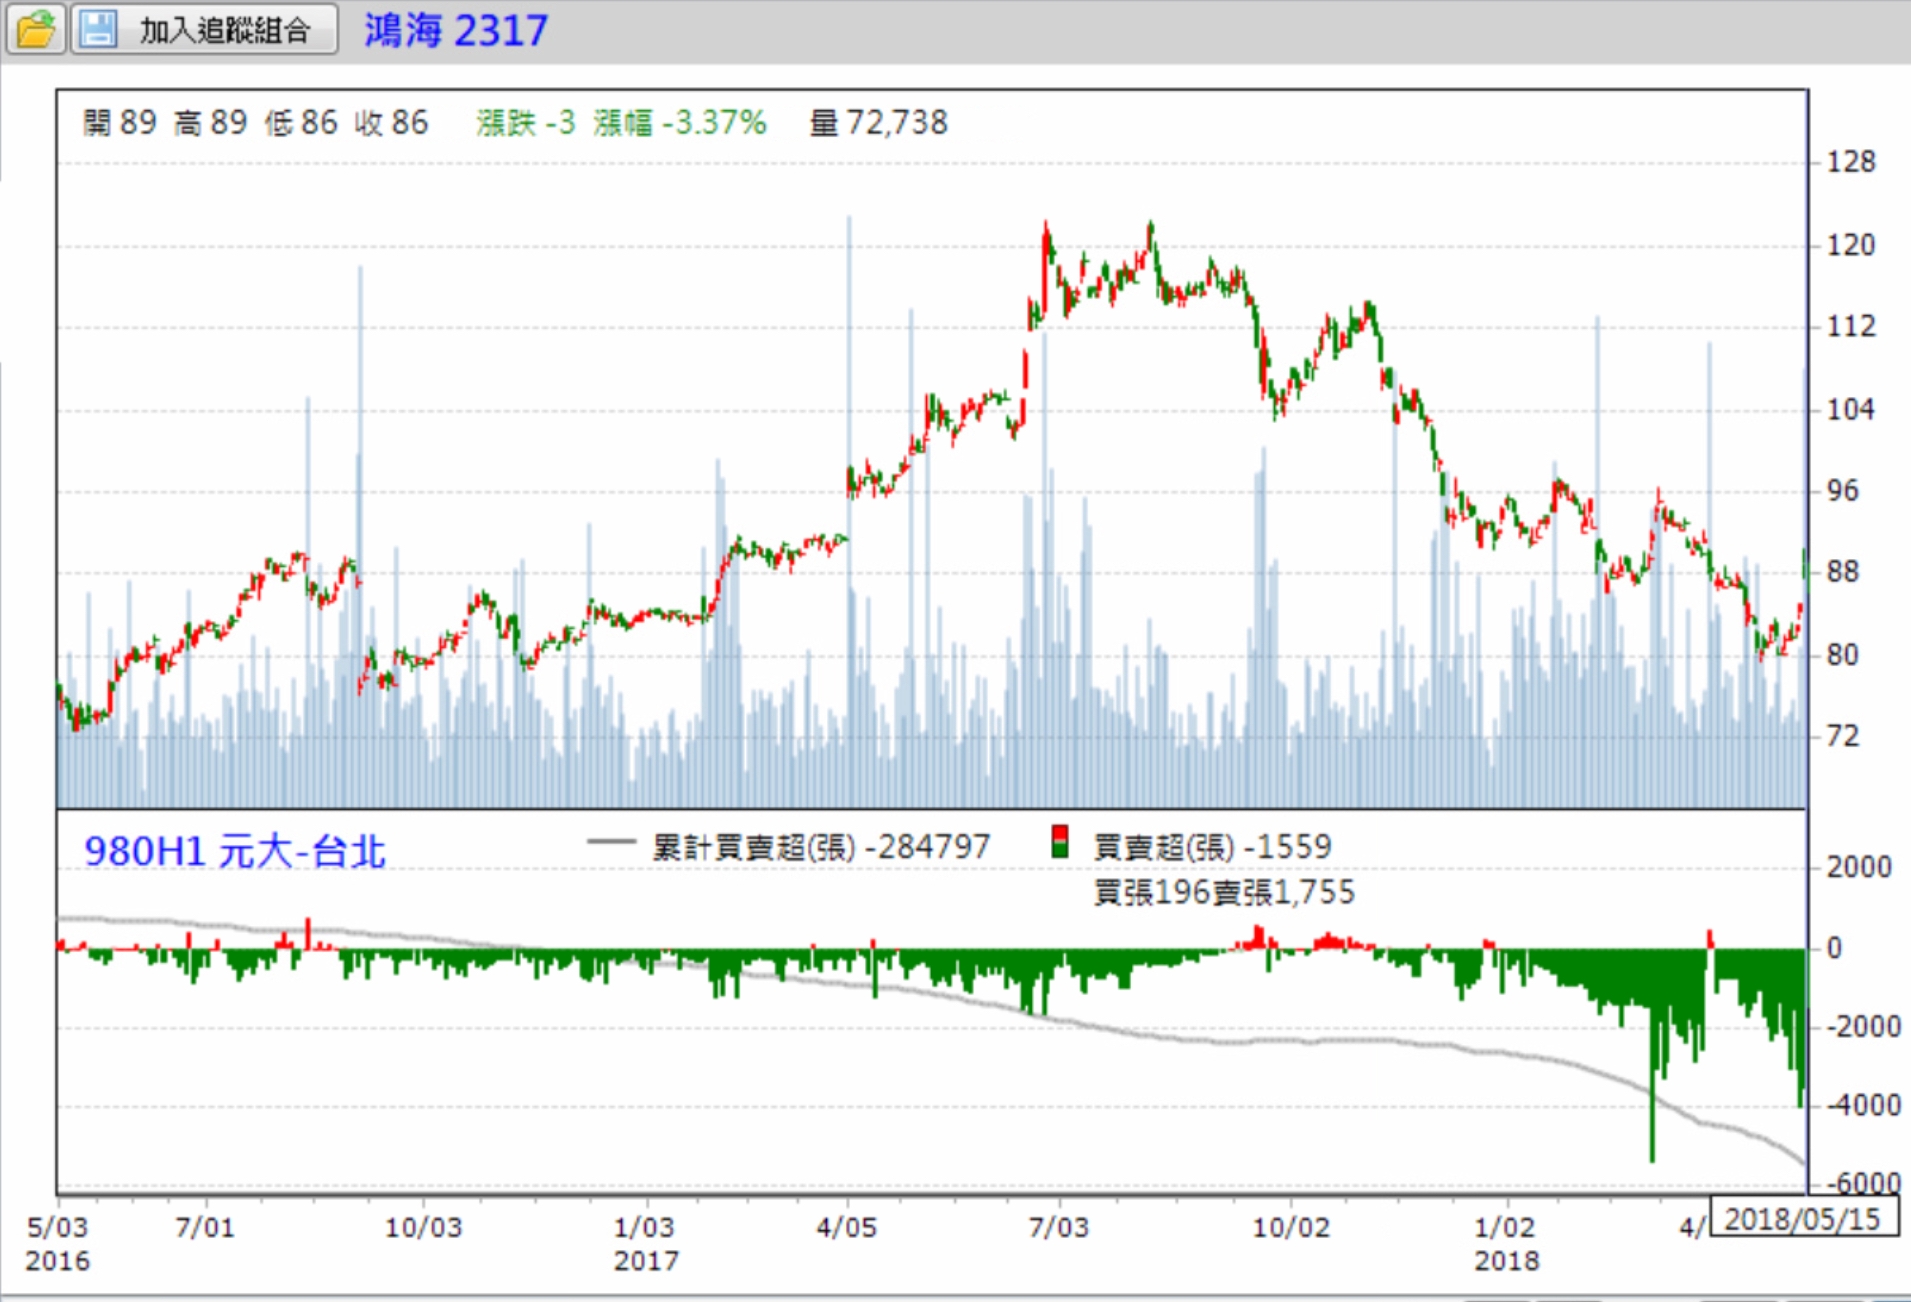Click the 1/03 2017 date axis label
This screenshot has width=1911, height=1302.
[x=646, y=1243]
